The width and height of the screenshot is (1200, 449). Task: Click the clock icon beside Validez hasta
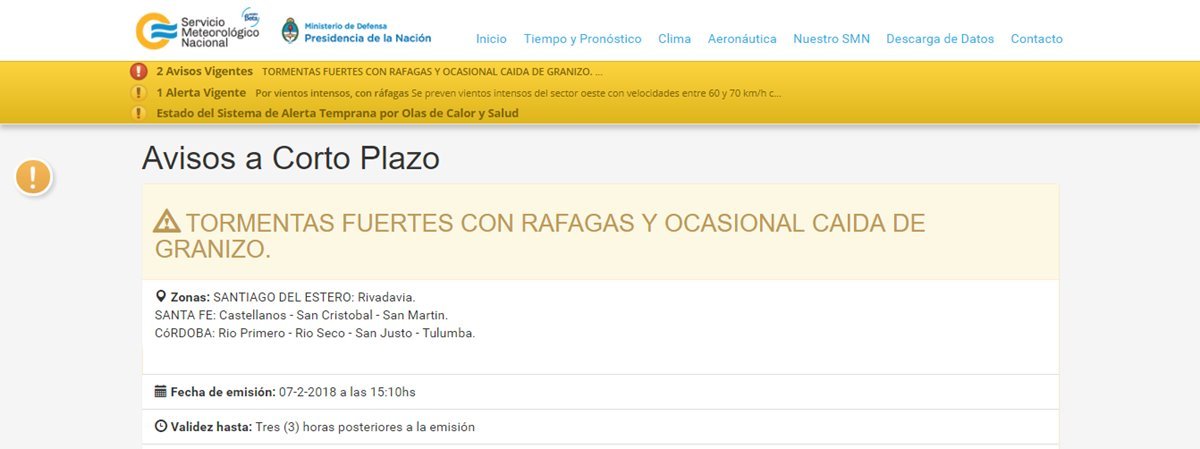[161, 427]
